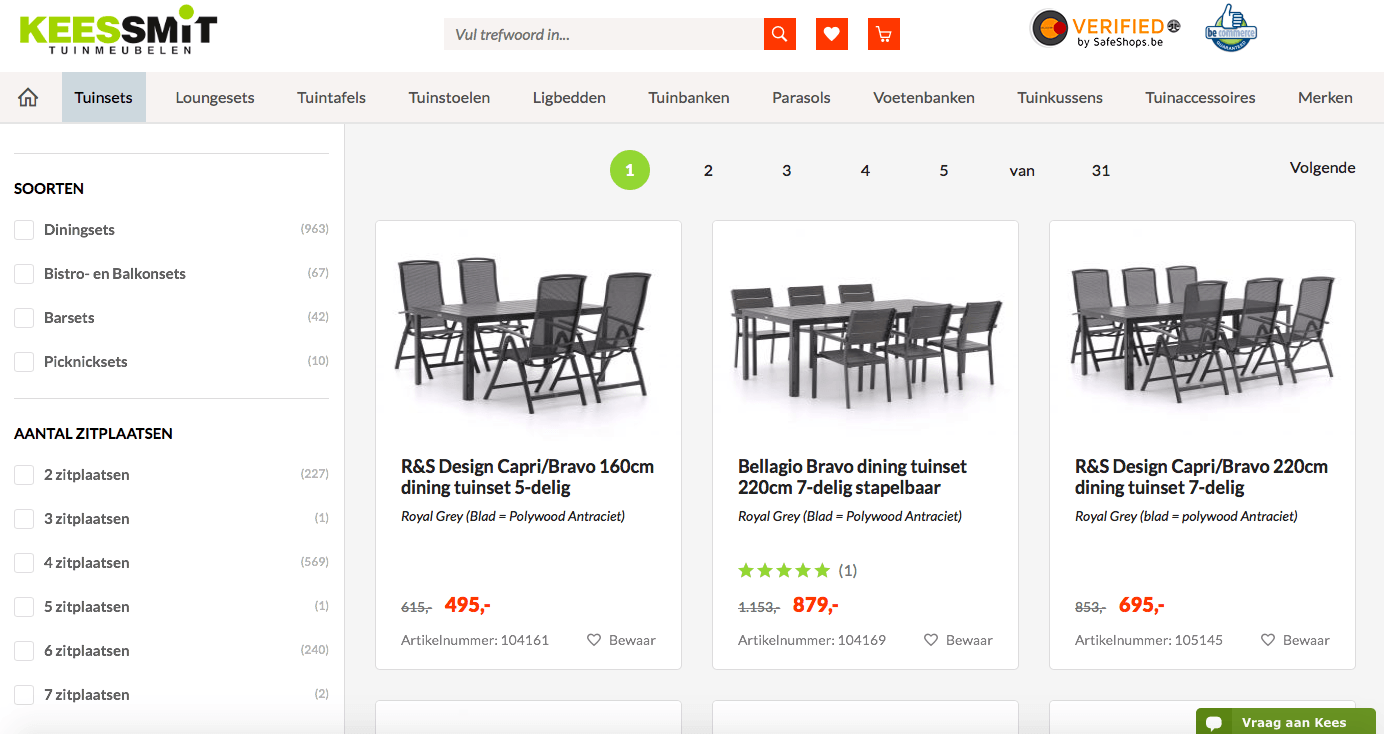The image size is (1384, 734).
Task: Jump to last page 31
Action: (x=1101, y=170)
